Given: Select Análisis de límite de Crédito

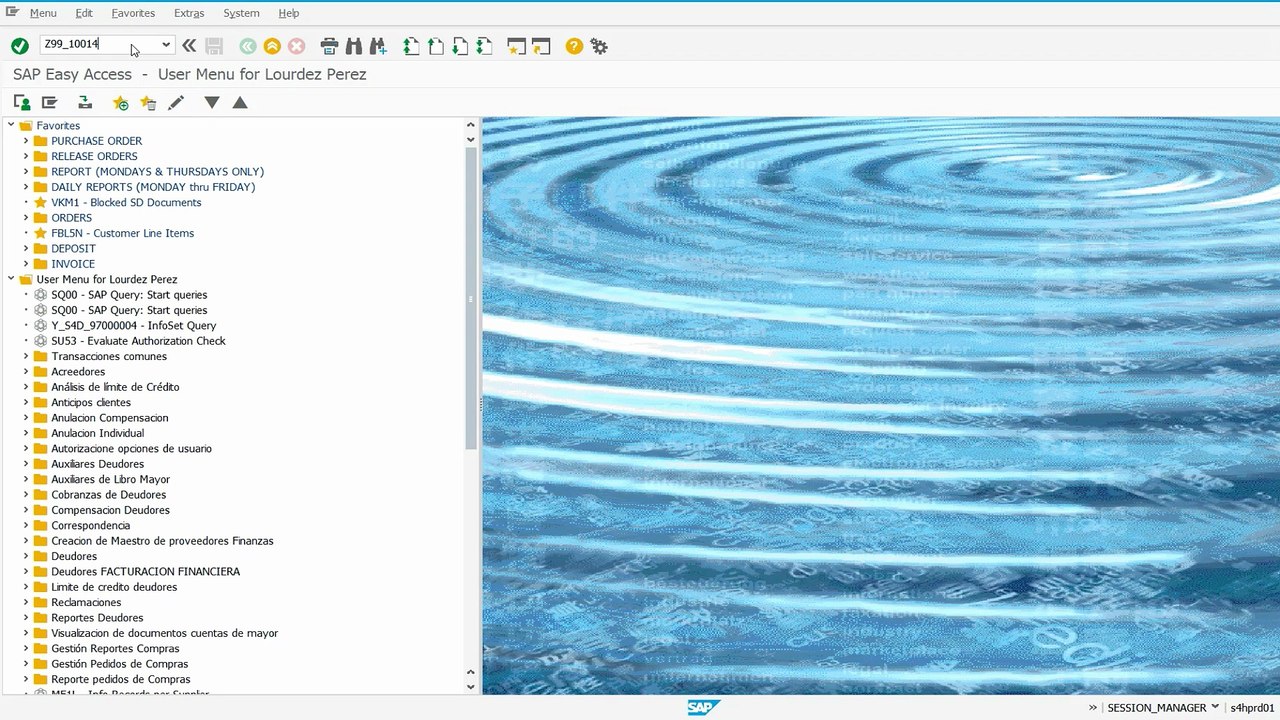Looking at the screenshot, I should click(115, 387).
